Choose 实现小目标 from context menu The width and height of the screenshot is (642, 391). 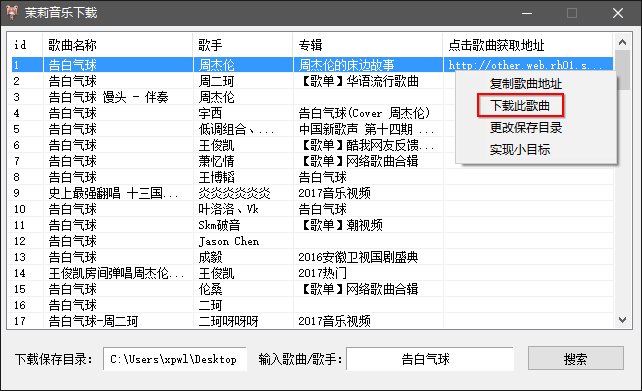(x=520, y=149)
